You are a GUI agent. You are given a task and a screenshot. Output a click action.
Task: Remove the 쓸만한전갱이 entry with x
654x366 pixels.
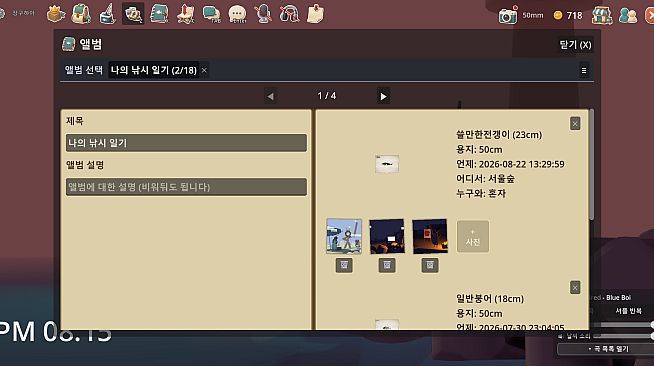tap(575, 123)
